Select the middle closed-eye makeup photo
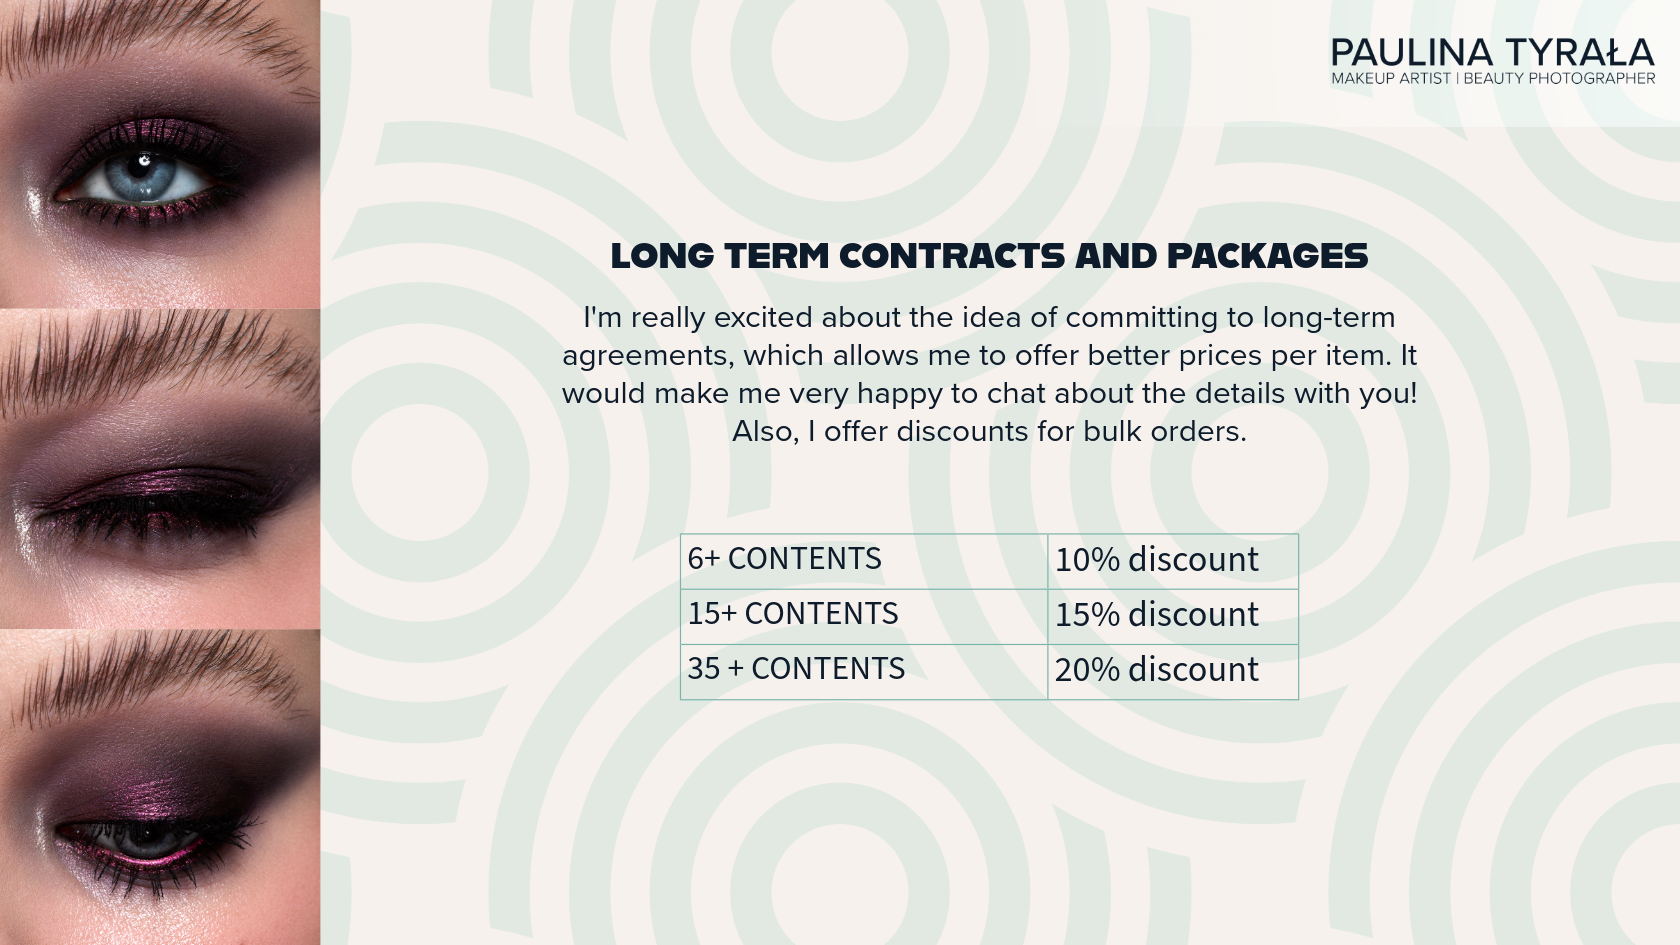 click(160, 470)
